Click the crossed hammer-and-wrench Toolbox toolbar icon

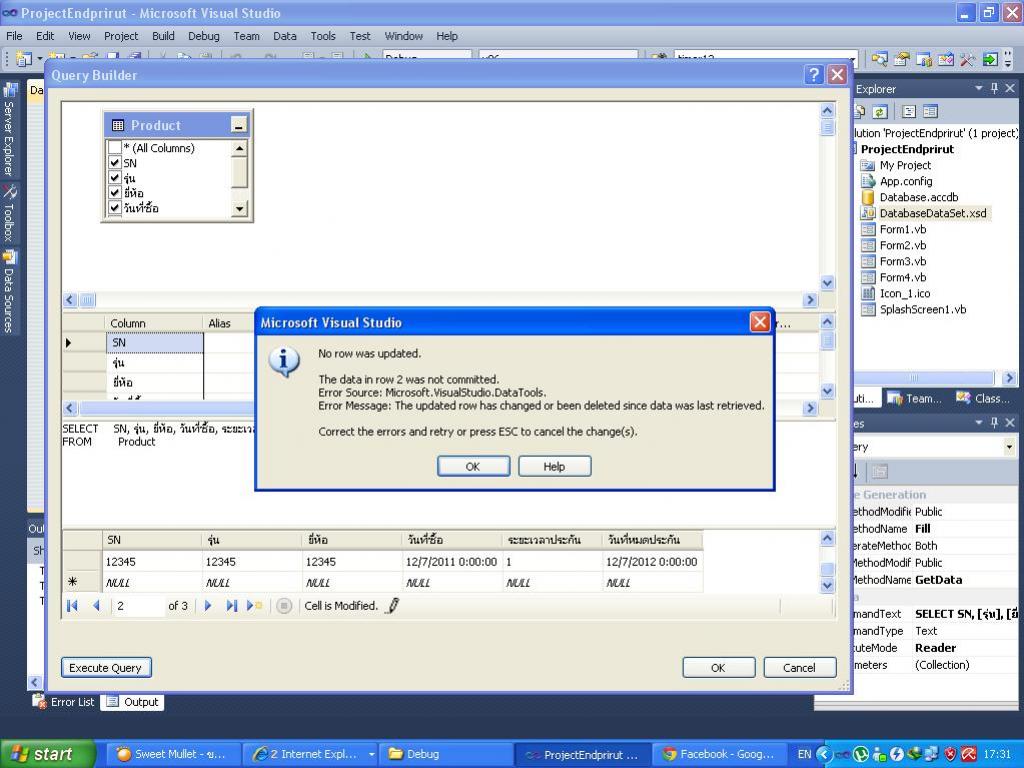coord(967,60)
